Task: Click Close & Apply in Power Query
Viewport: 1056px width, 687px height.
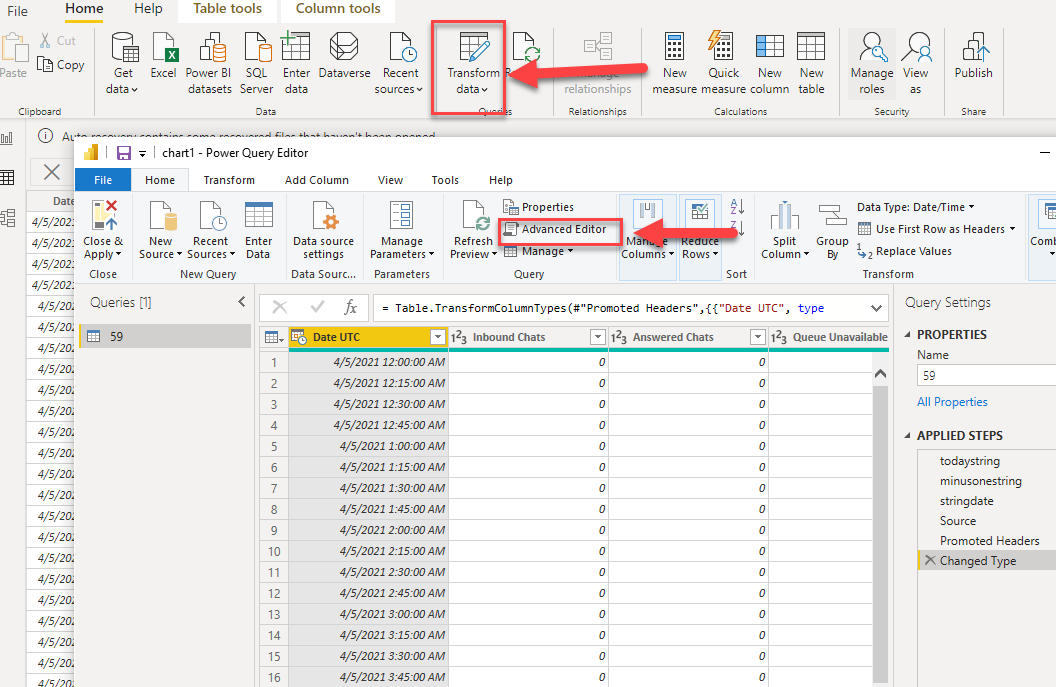Action: coord(103,230)
